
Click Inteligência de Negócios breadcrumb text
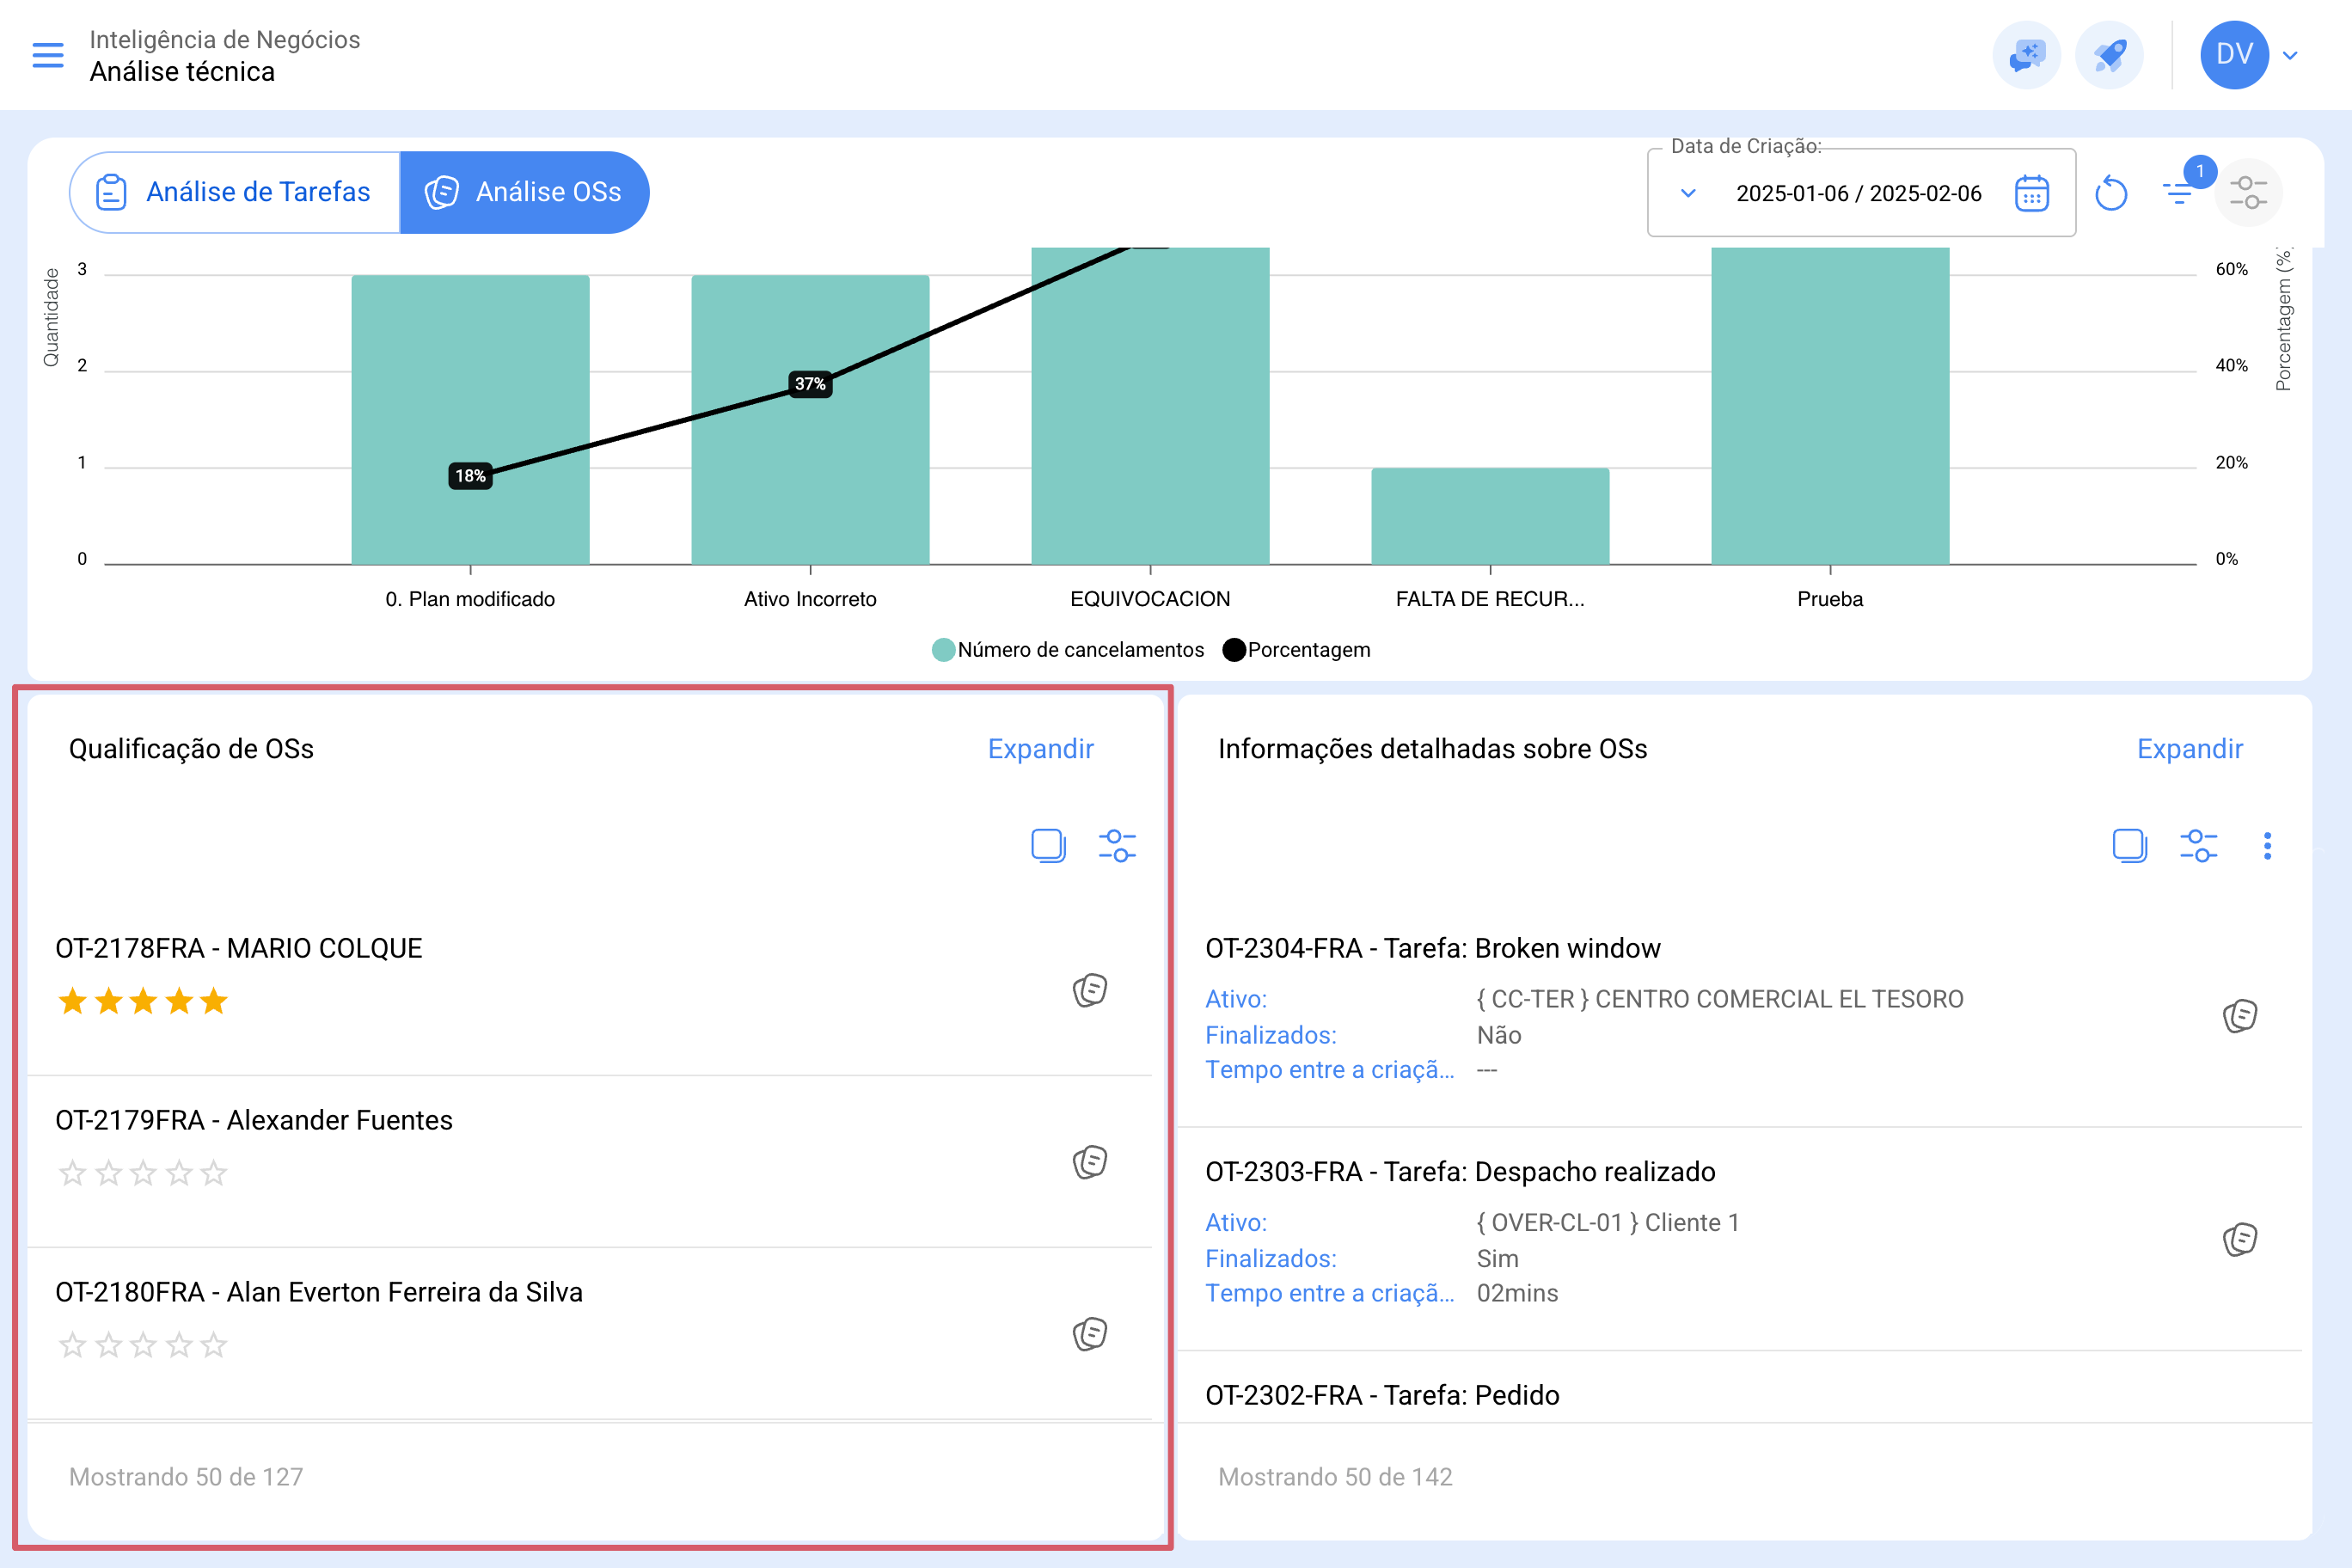coord(224,39)
